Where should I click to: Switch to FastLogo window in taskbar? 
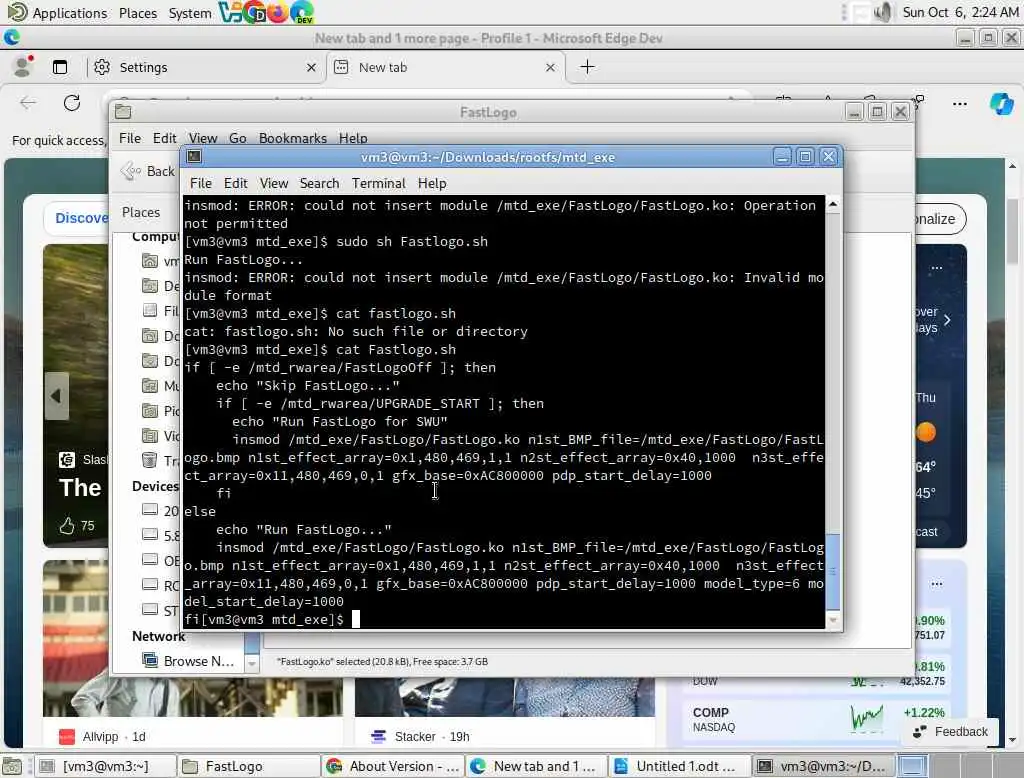click(x=248, y=766)
